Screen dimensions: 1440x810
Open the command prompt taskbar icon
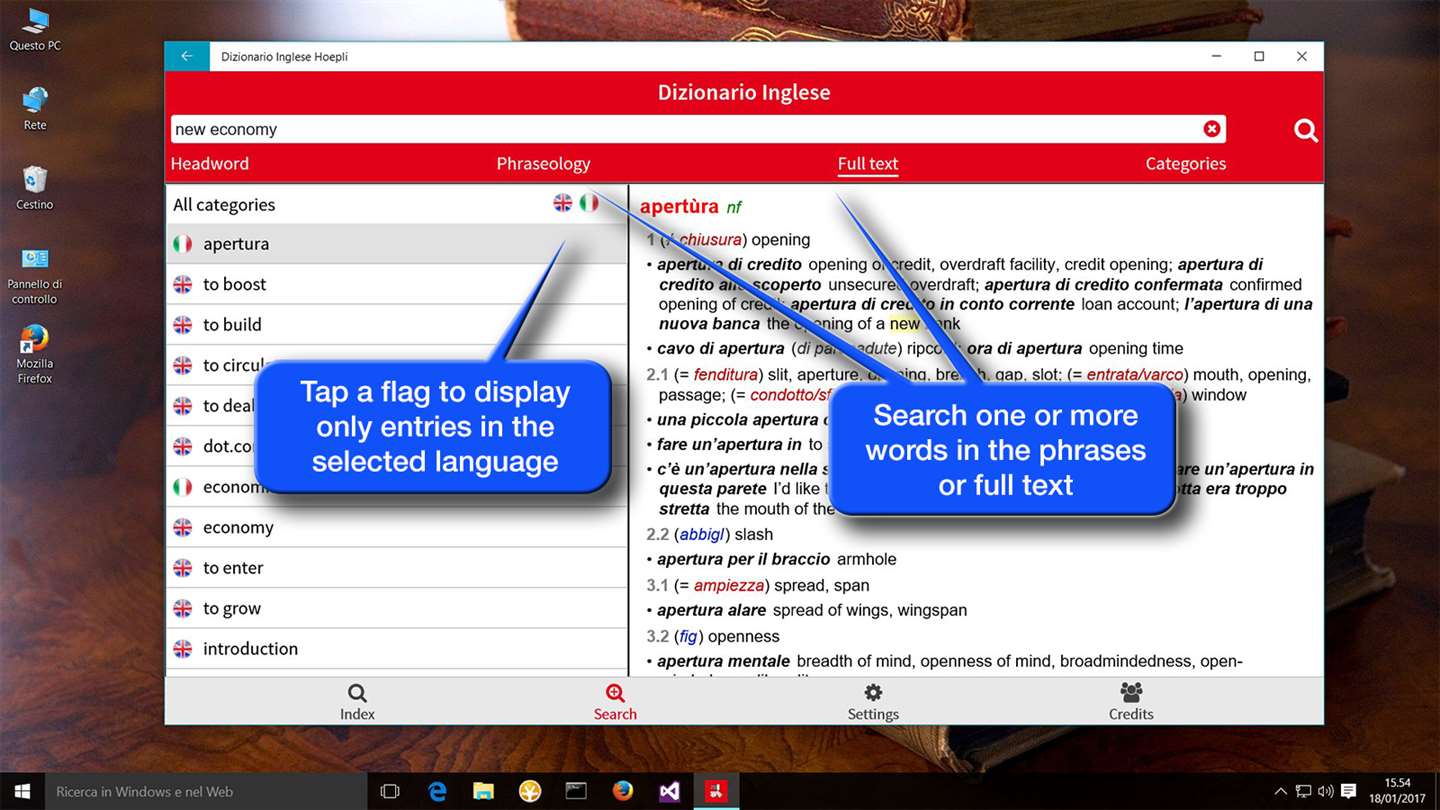point(576,791)
